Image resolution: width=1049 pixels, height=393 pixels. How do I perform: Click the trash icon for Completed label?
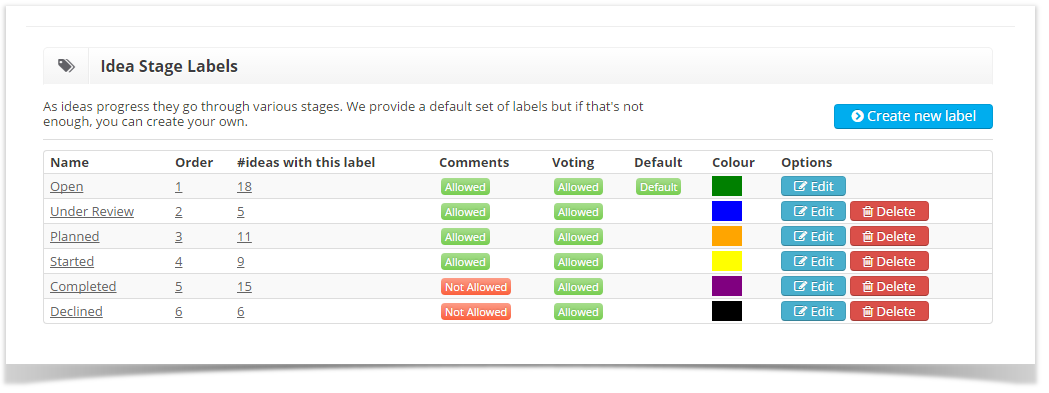point(868,287)
